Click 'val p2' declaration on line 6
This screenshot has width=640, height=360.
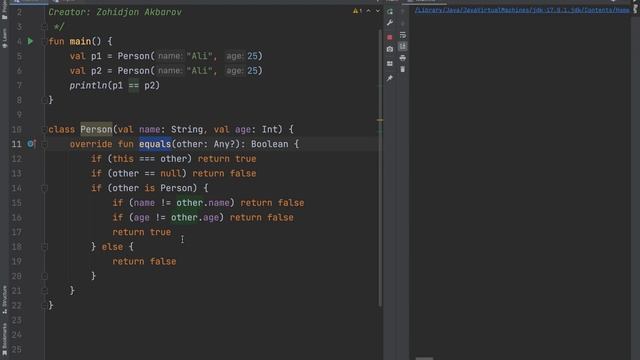pos(85,71)
